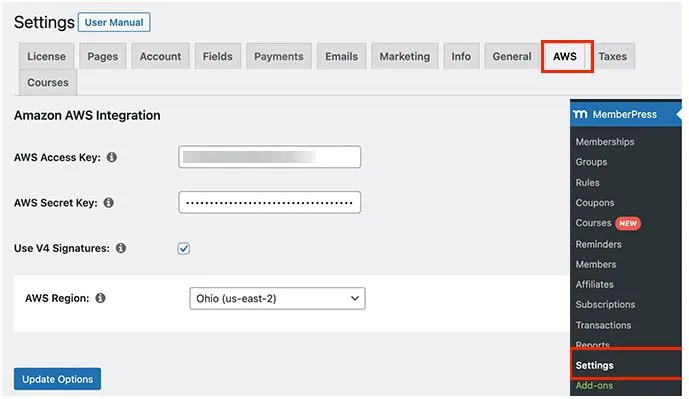
Task: Switch to the General tab
Action: click(x=512, y=56)
